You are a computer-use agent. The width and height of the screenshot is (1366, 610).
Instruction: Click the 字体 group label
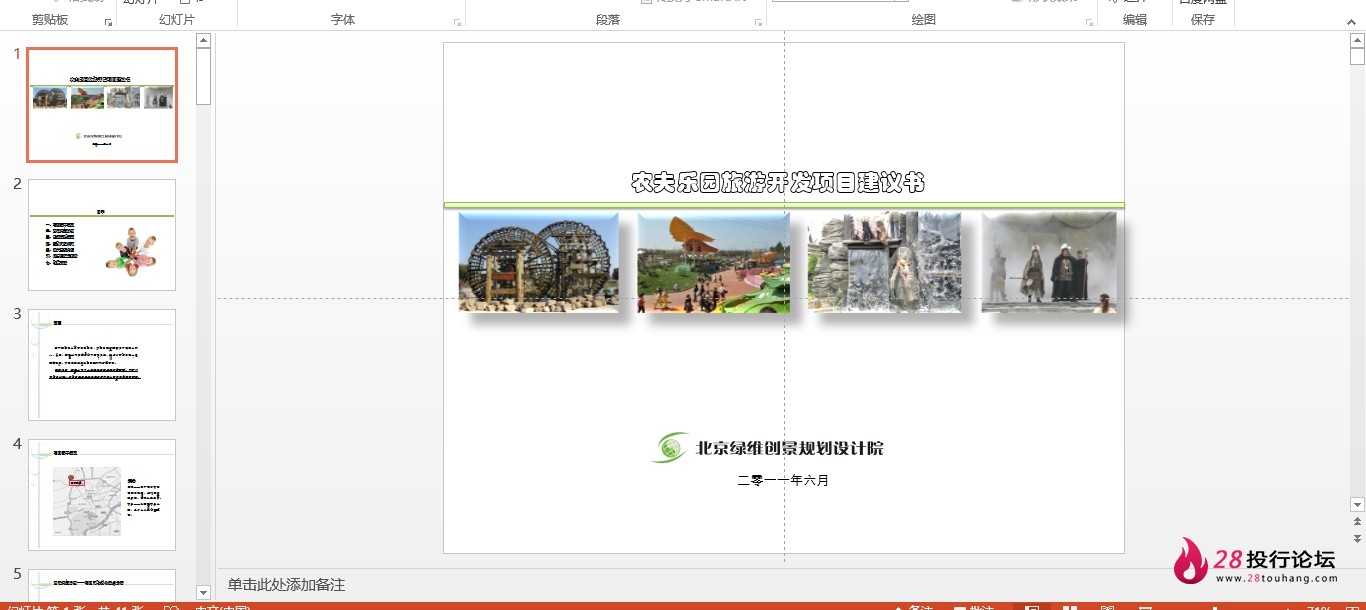click(343, 20)
